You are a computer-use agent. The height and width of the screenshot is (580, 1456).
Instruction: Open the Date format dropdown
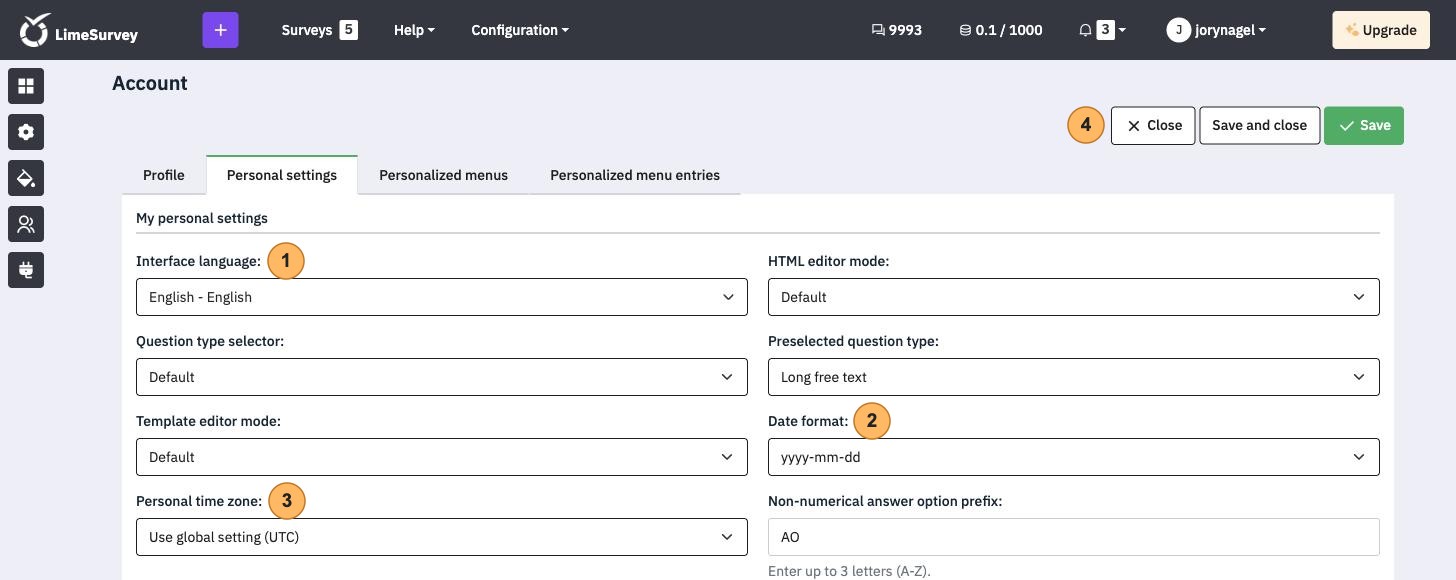(x=1074, y=457)
